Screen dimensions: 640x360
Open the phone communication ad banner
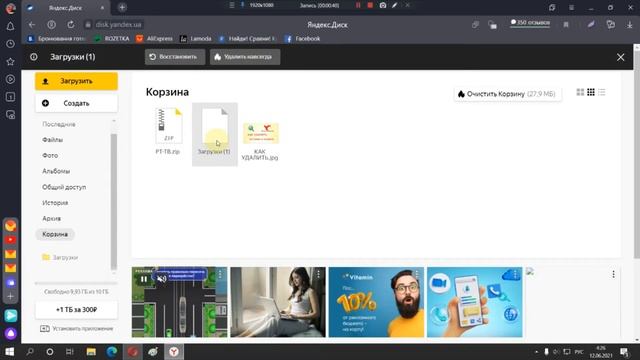click(474, 302)
